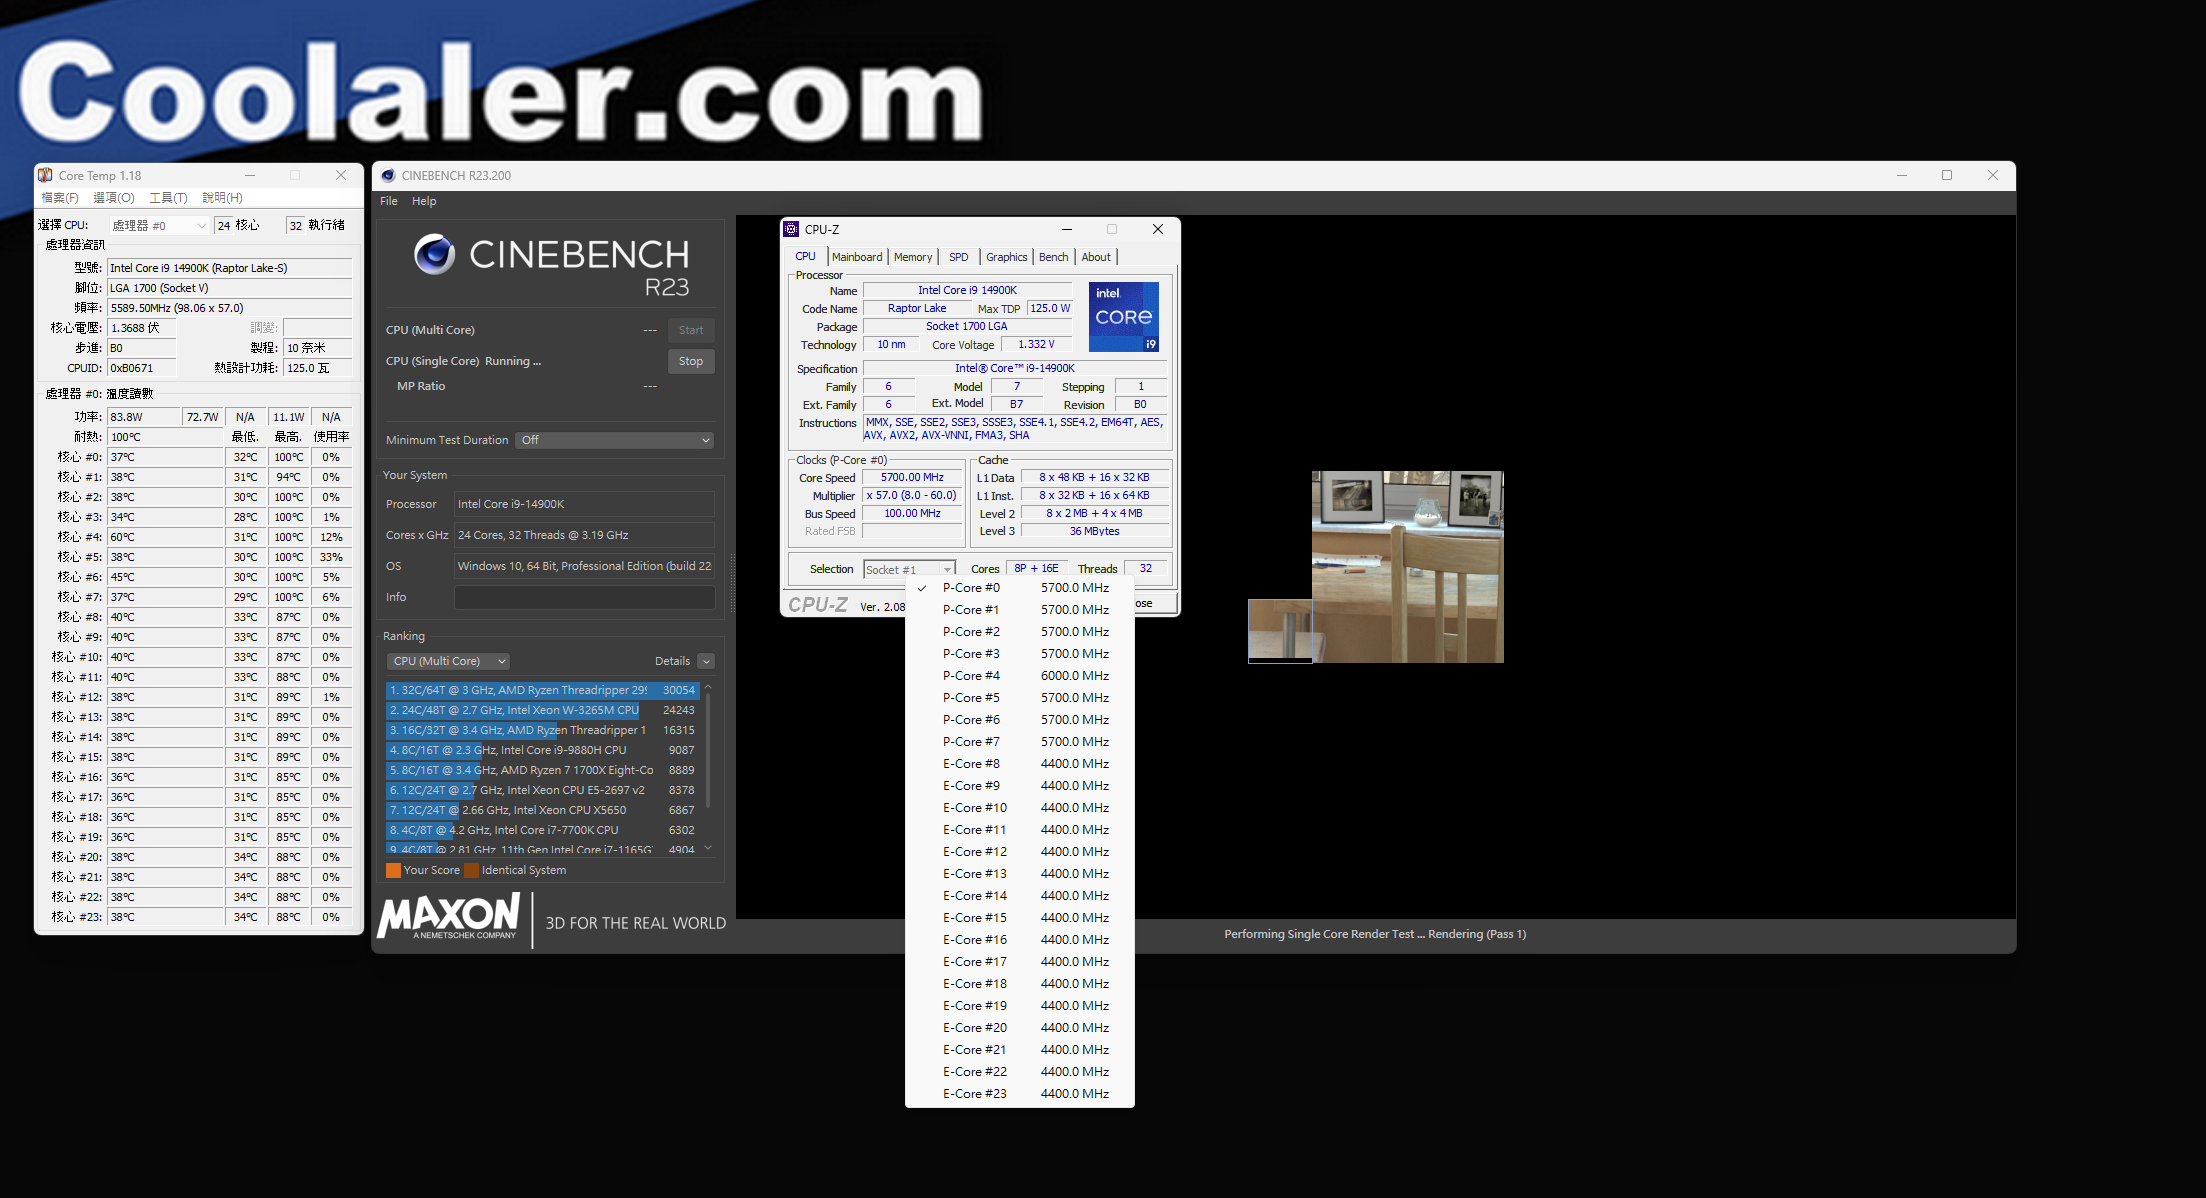Select P-Core #4 at 6000.0 MHz
The image size is (2206, 1198).
pyautogui.click(x=1020, y=676)
